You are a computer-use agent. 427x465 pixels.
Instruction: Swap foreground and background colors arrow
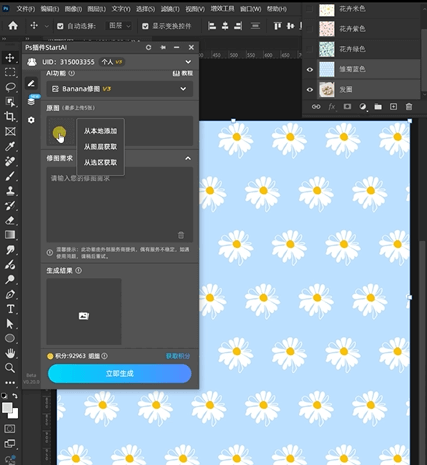tap(15, 396)
